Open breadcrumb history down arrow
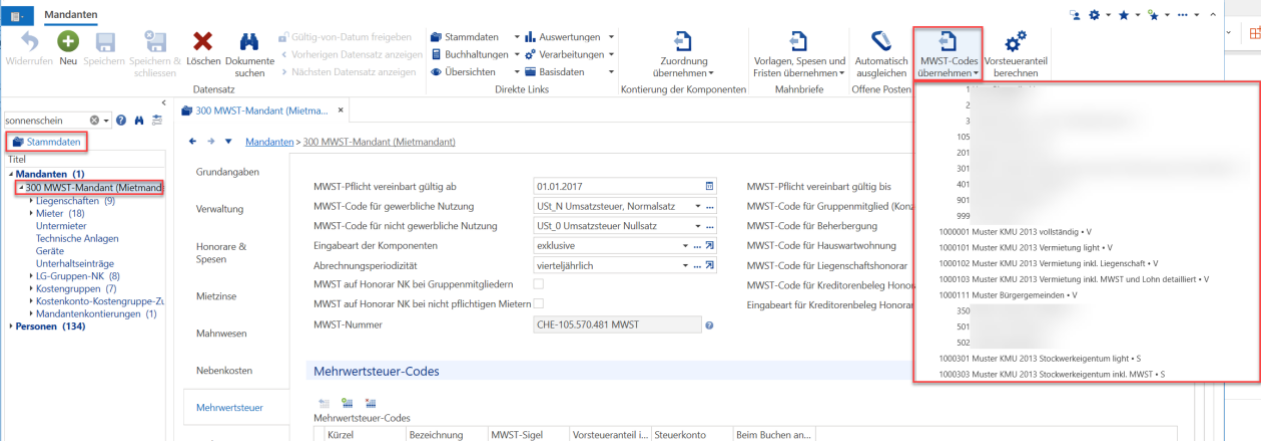Screen dimensions: 1261x441 point(228,141)
